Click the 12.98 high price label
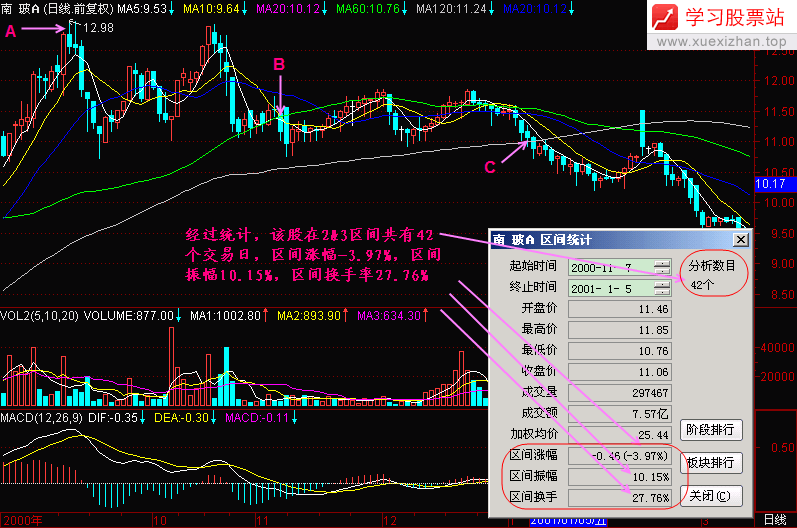This screenshot has width=797, height=528. click(x=98, y=28)
